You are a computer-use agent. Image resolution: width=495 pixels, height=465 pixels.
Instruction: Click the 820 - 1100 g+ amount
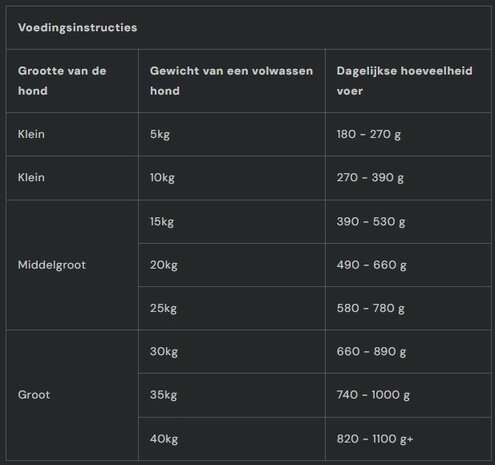coord(375,439)
